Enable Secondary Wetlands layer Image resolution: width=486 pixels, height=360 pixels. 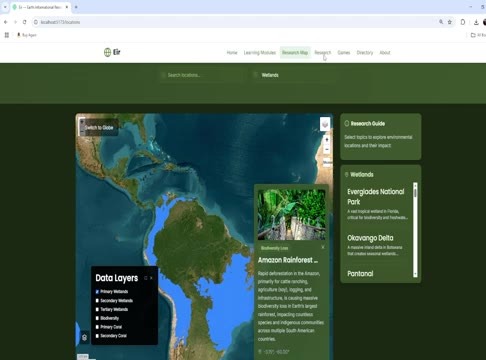(x=97, y=301)
